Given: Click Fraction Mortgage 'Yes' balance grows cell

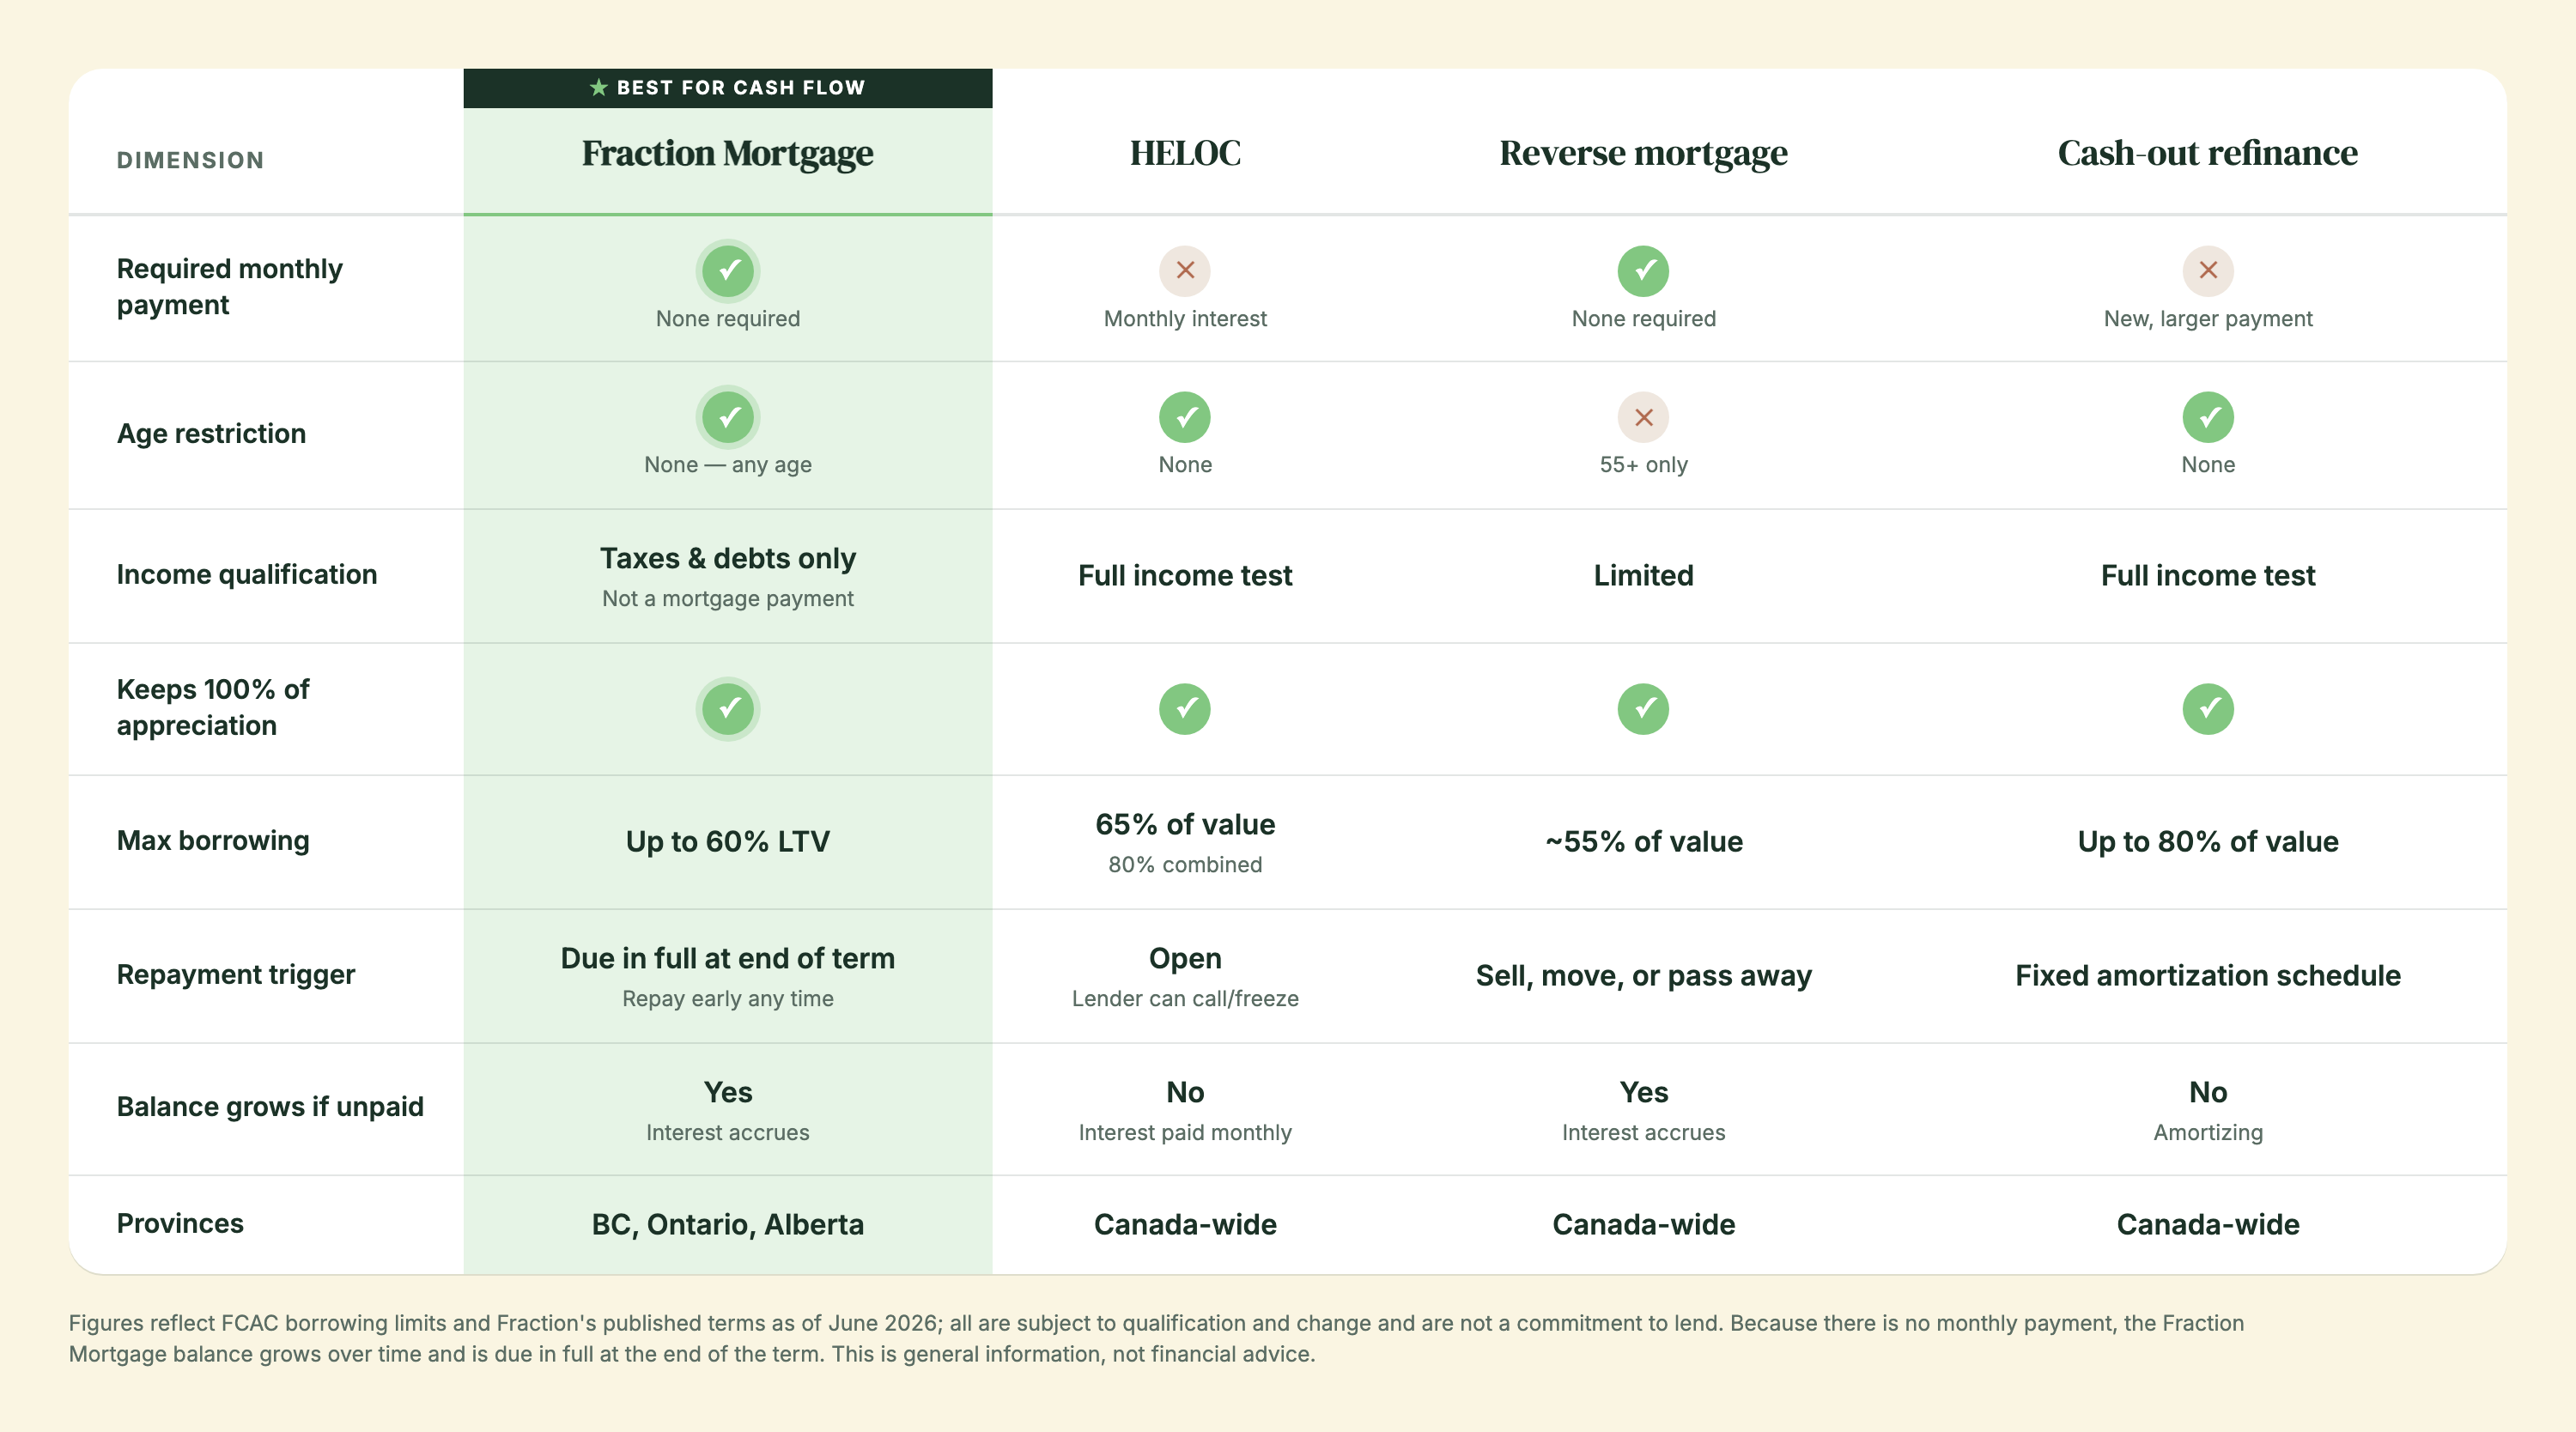Looking at the screenshot, I should tap(728, 1092).
